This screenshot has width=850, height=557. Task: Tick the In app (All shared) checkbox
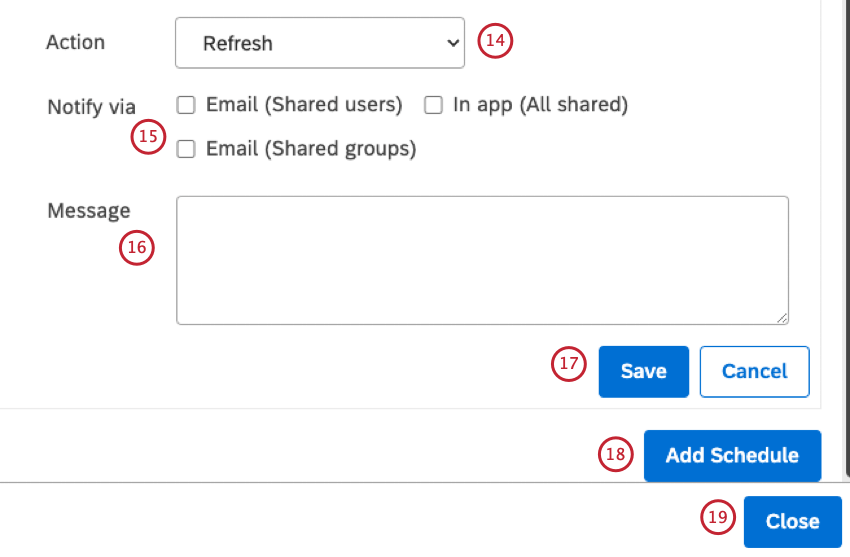(433, 105)
